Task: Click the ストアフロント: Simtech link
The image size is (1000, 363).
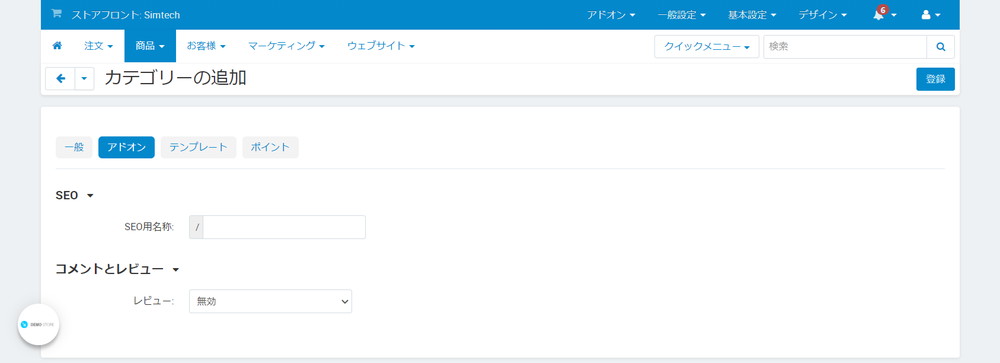Action: point(126,15)
